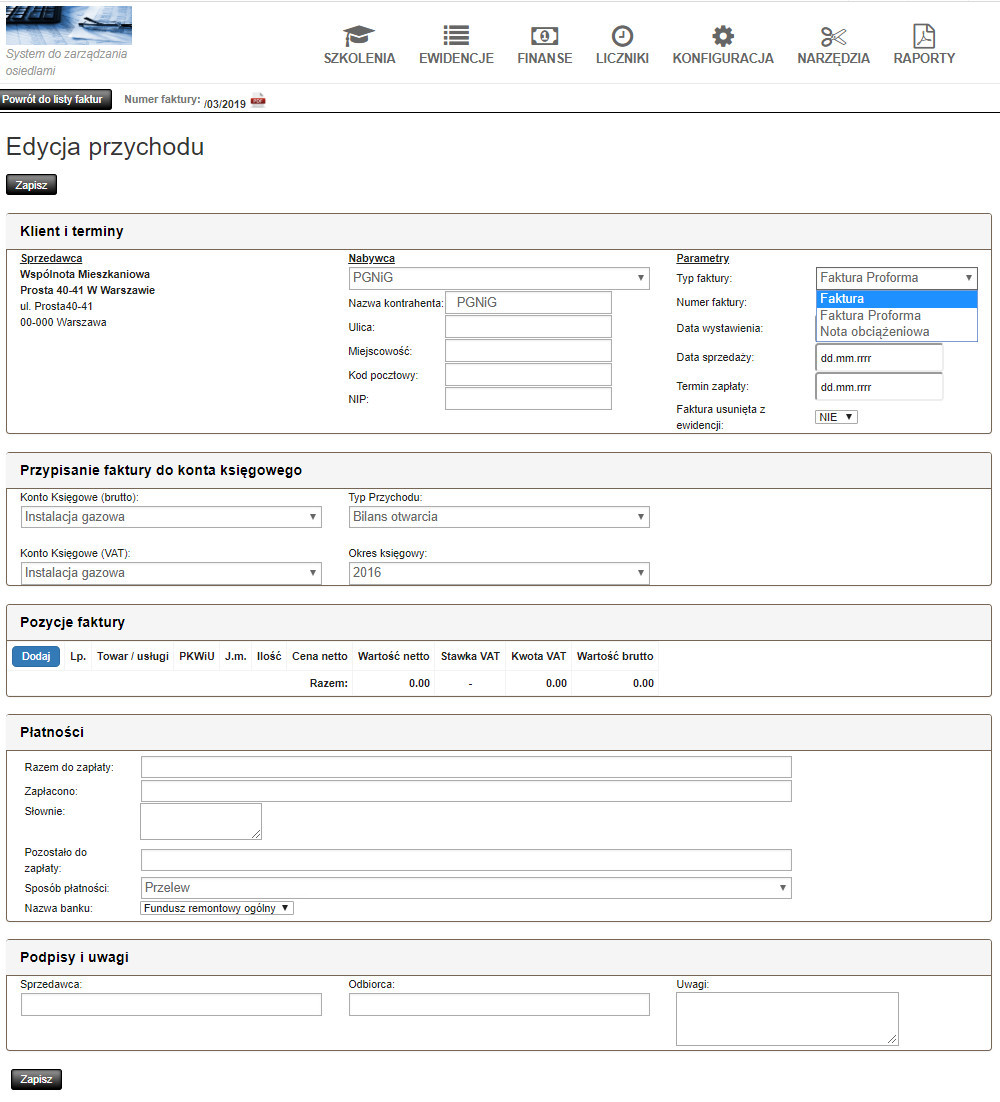This screenshot has width=1000, height=1102.
Task: Click the Ewidencje list icon
Action: (456, 35)
